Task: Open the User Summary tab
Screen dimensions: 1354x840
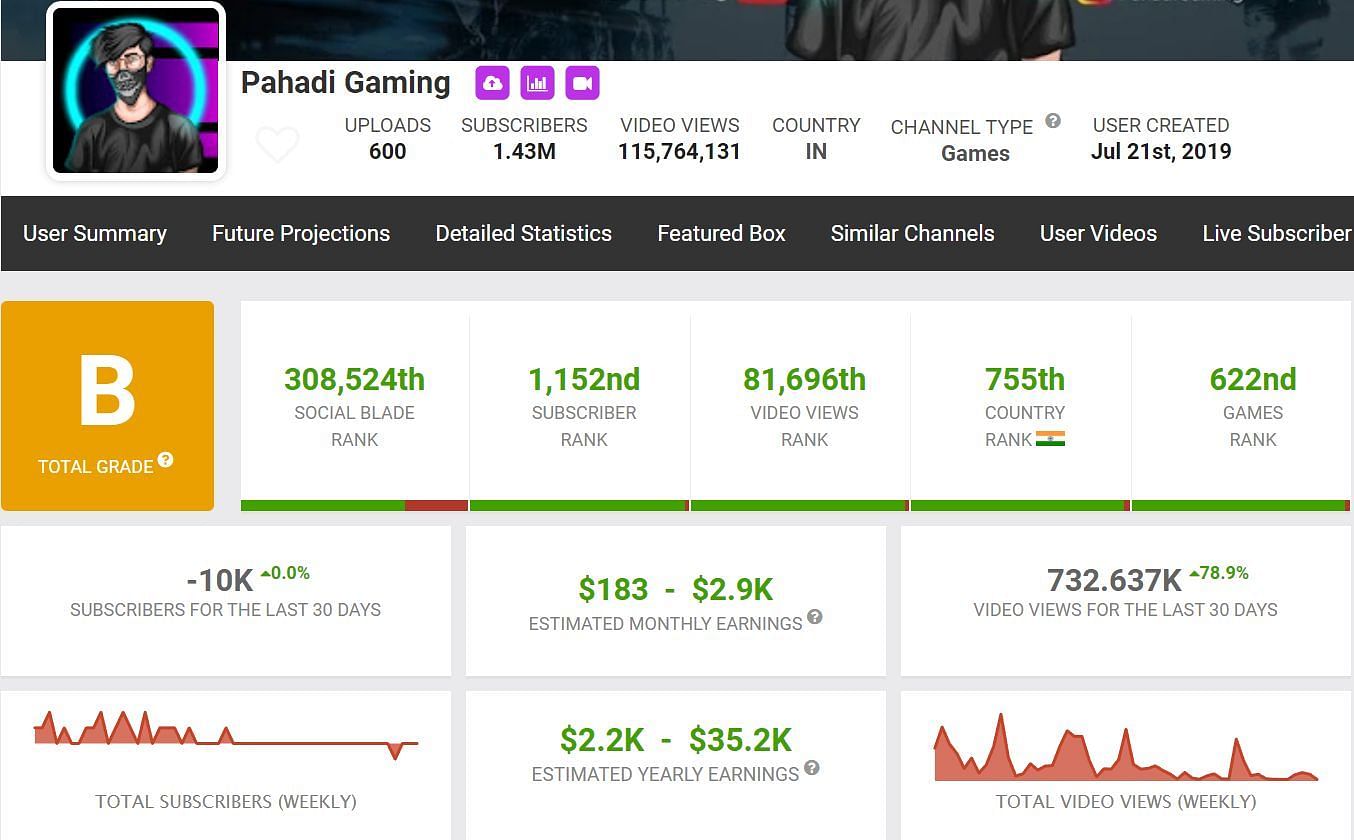Action: [95, 234]
